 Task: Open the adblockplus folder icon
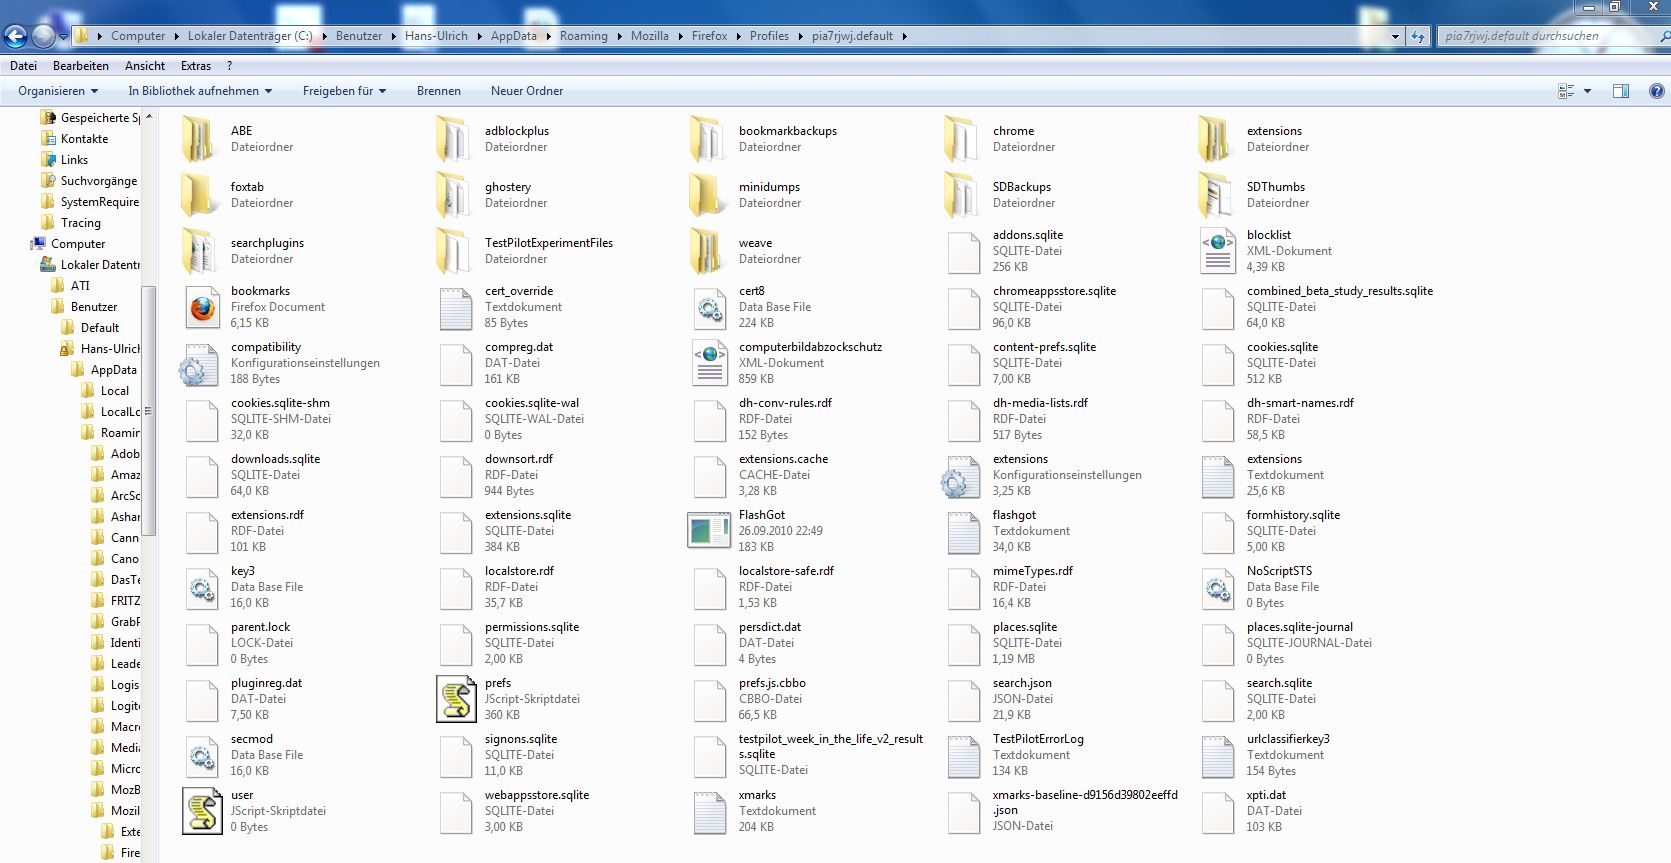[x=452, y=139]
